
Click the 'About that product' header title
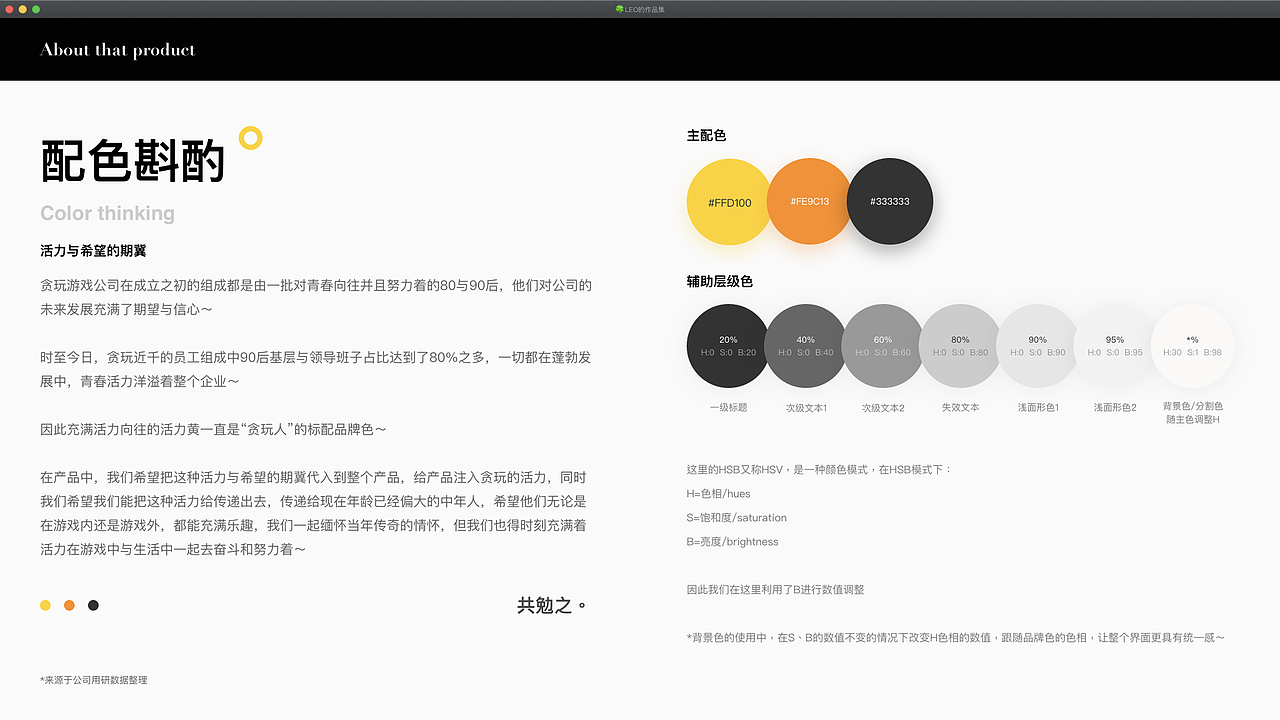(117, 50)
